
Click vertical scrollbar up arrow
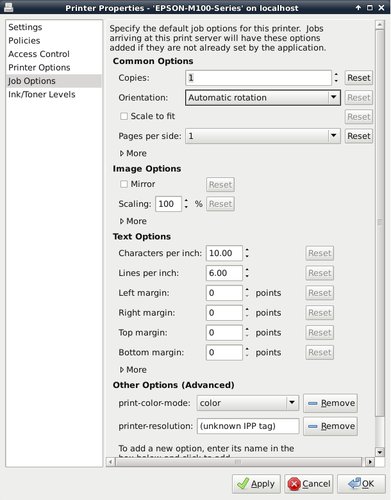(x=379, y=25)
